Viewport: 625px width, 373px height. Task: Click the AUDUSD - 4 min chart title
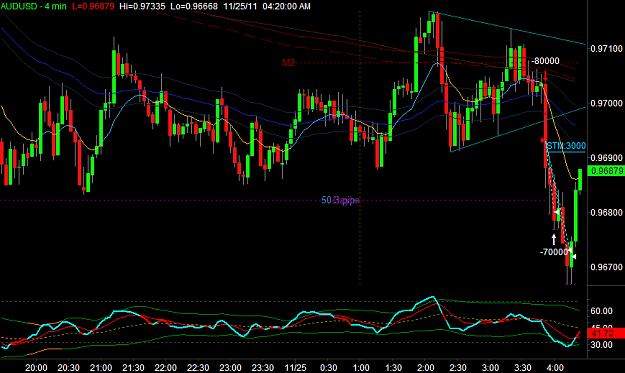33,6
